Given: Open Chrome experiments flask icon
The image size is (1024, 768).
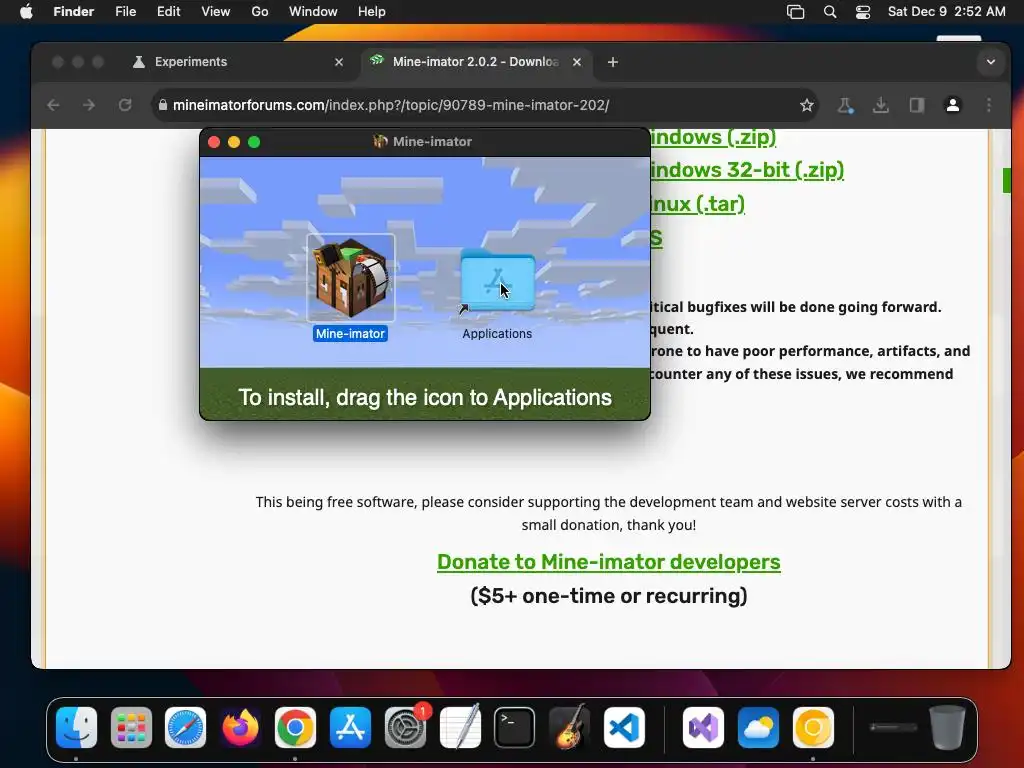Looking at the screenshot, I should point(845,105).
